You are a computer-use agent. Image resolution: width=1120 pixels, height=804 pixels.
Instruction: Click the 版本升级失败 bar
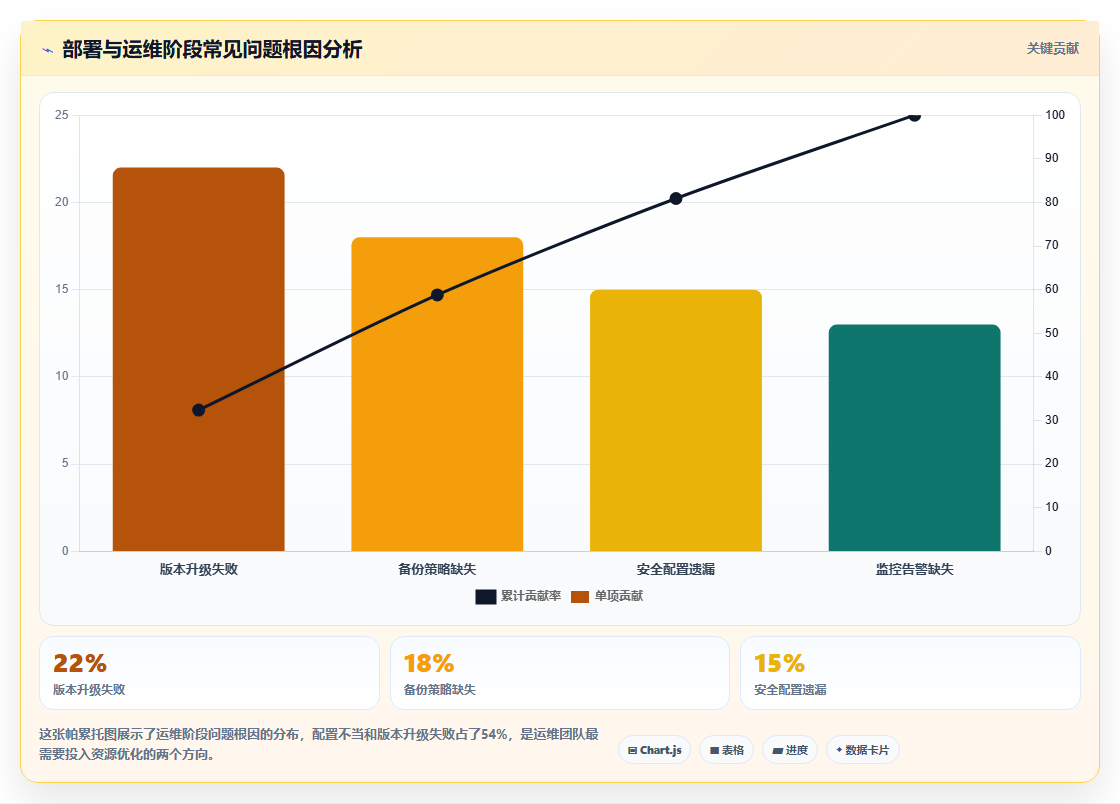coord(199,359)
